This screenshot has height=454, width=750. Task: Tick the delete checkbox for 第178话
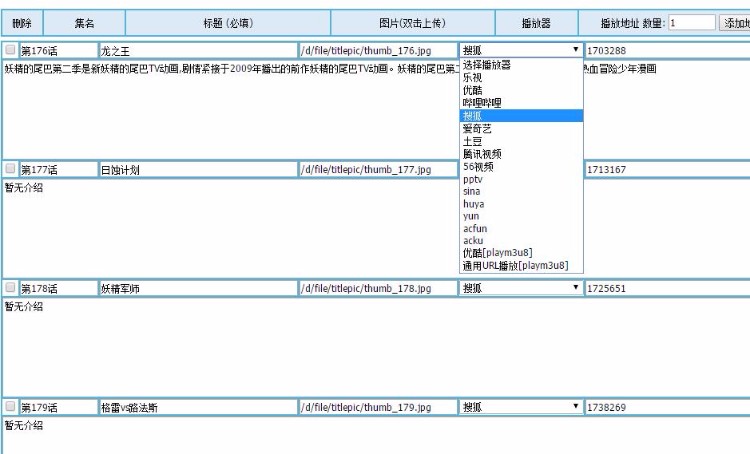coord(10,288)
